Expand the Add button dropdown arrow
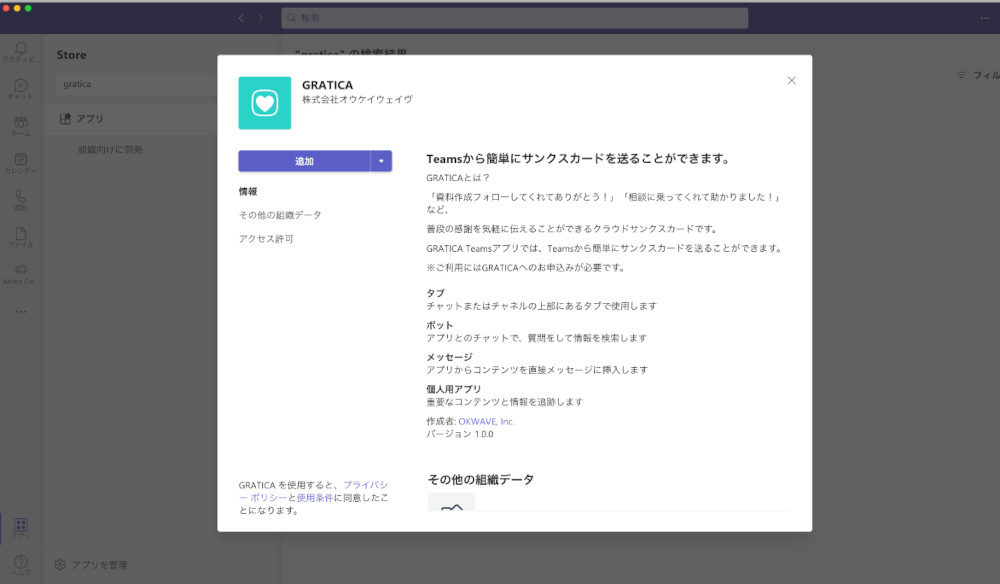The image size is (1000, 584). pos(381,161)
